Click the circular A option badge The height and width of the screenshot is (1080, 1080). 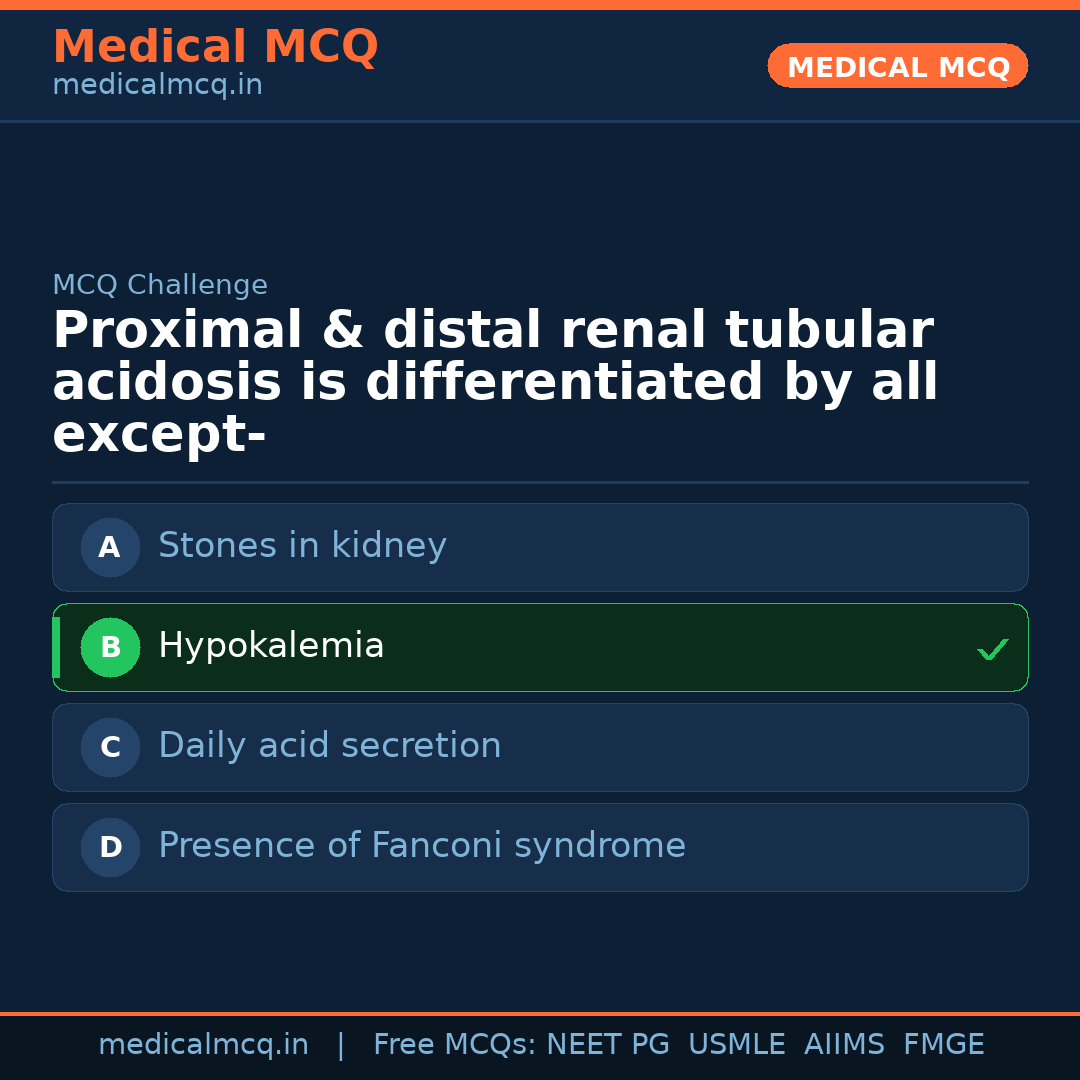pos(110,547)
